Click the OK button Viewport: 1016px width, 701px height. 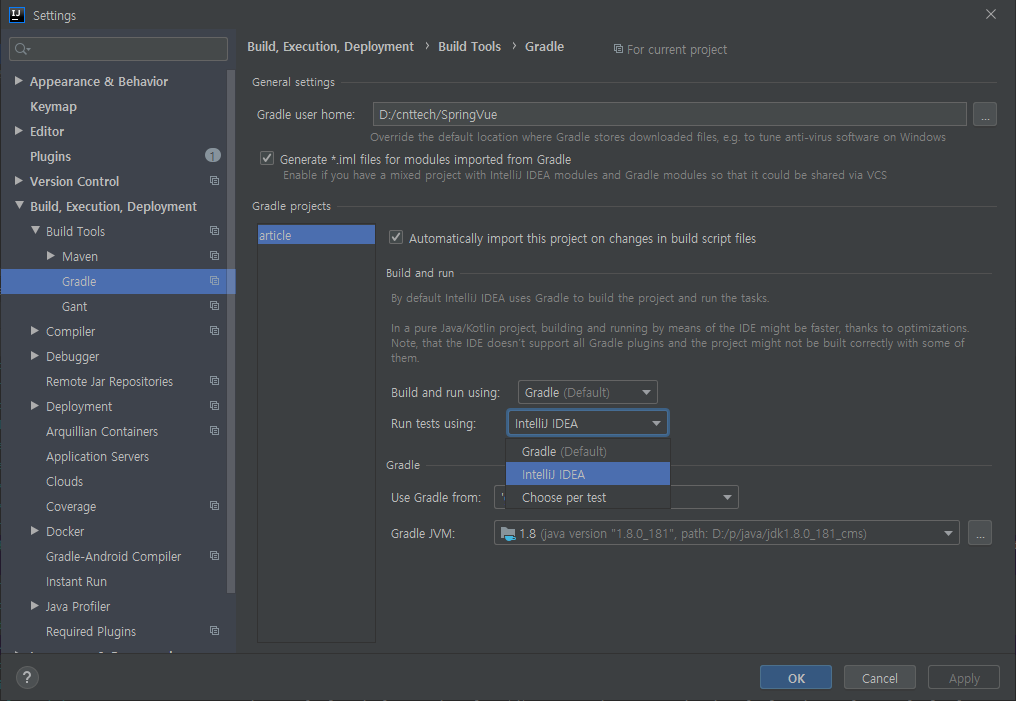(x=796, y=678)
